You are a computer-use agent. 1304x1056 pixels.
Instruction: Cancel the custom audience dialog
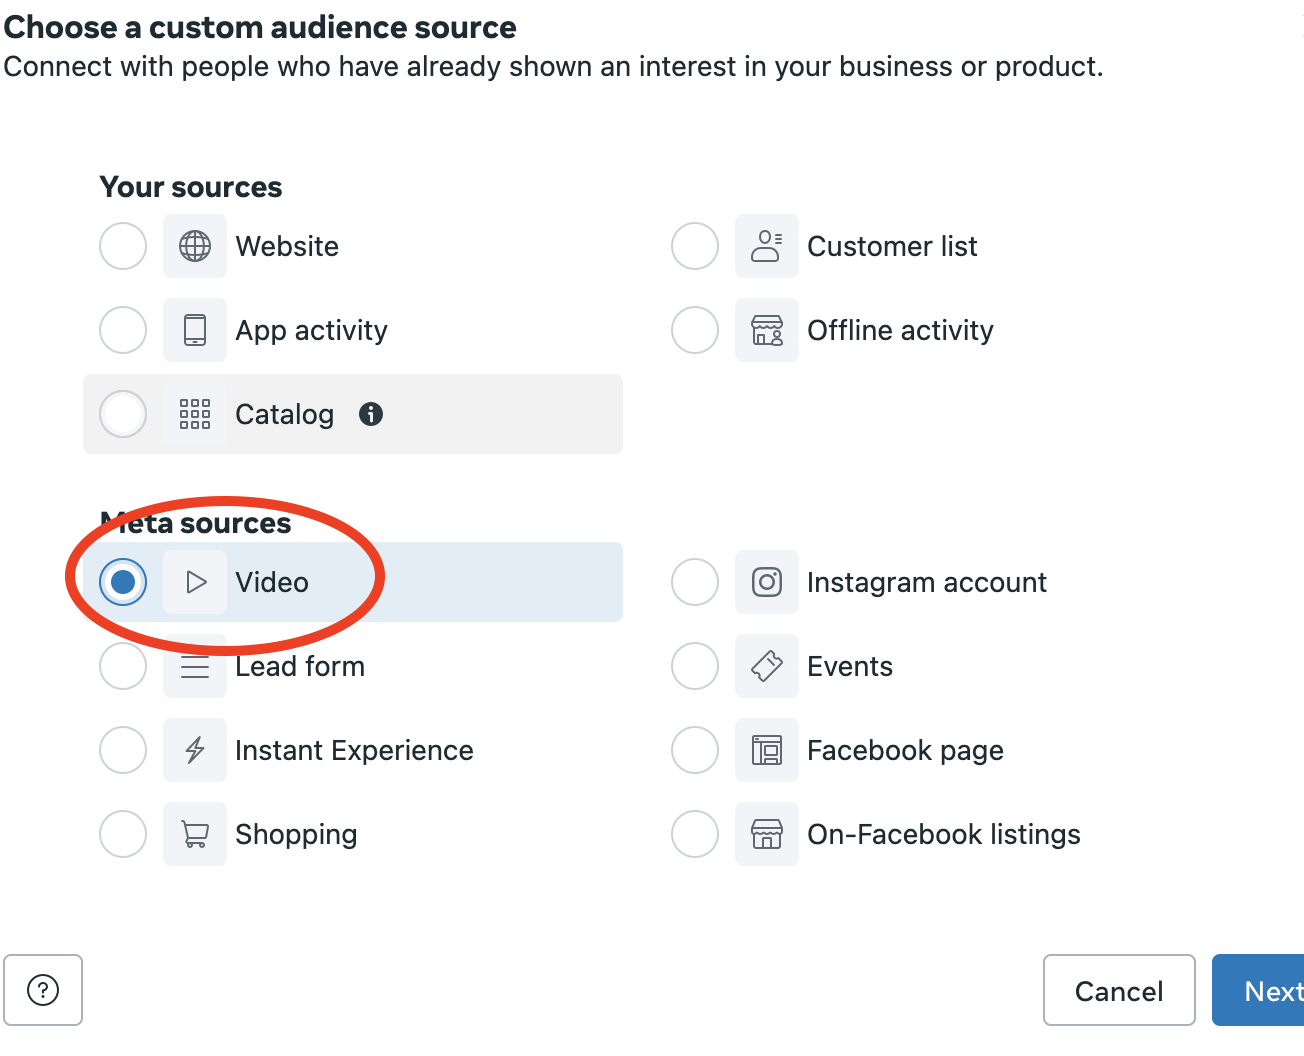click(x=1118, y=990)
